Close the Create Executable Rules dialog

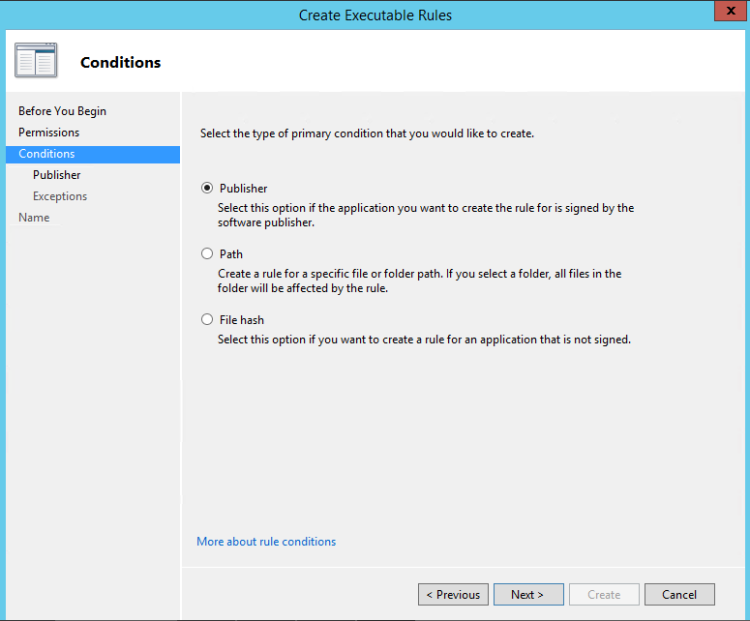727,13
